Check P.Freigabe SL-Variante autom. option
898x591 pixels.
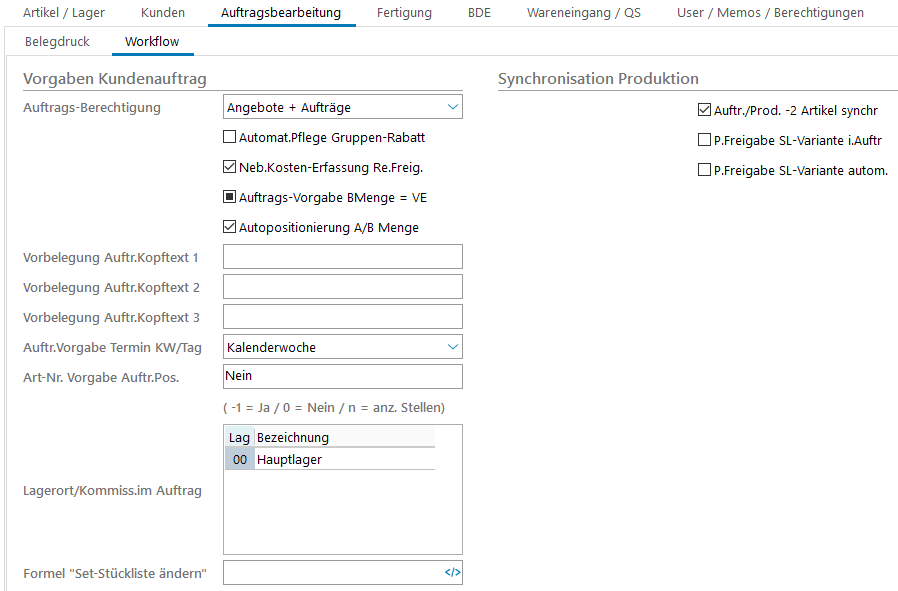coord(705,171)
